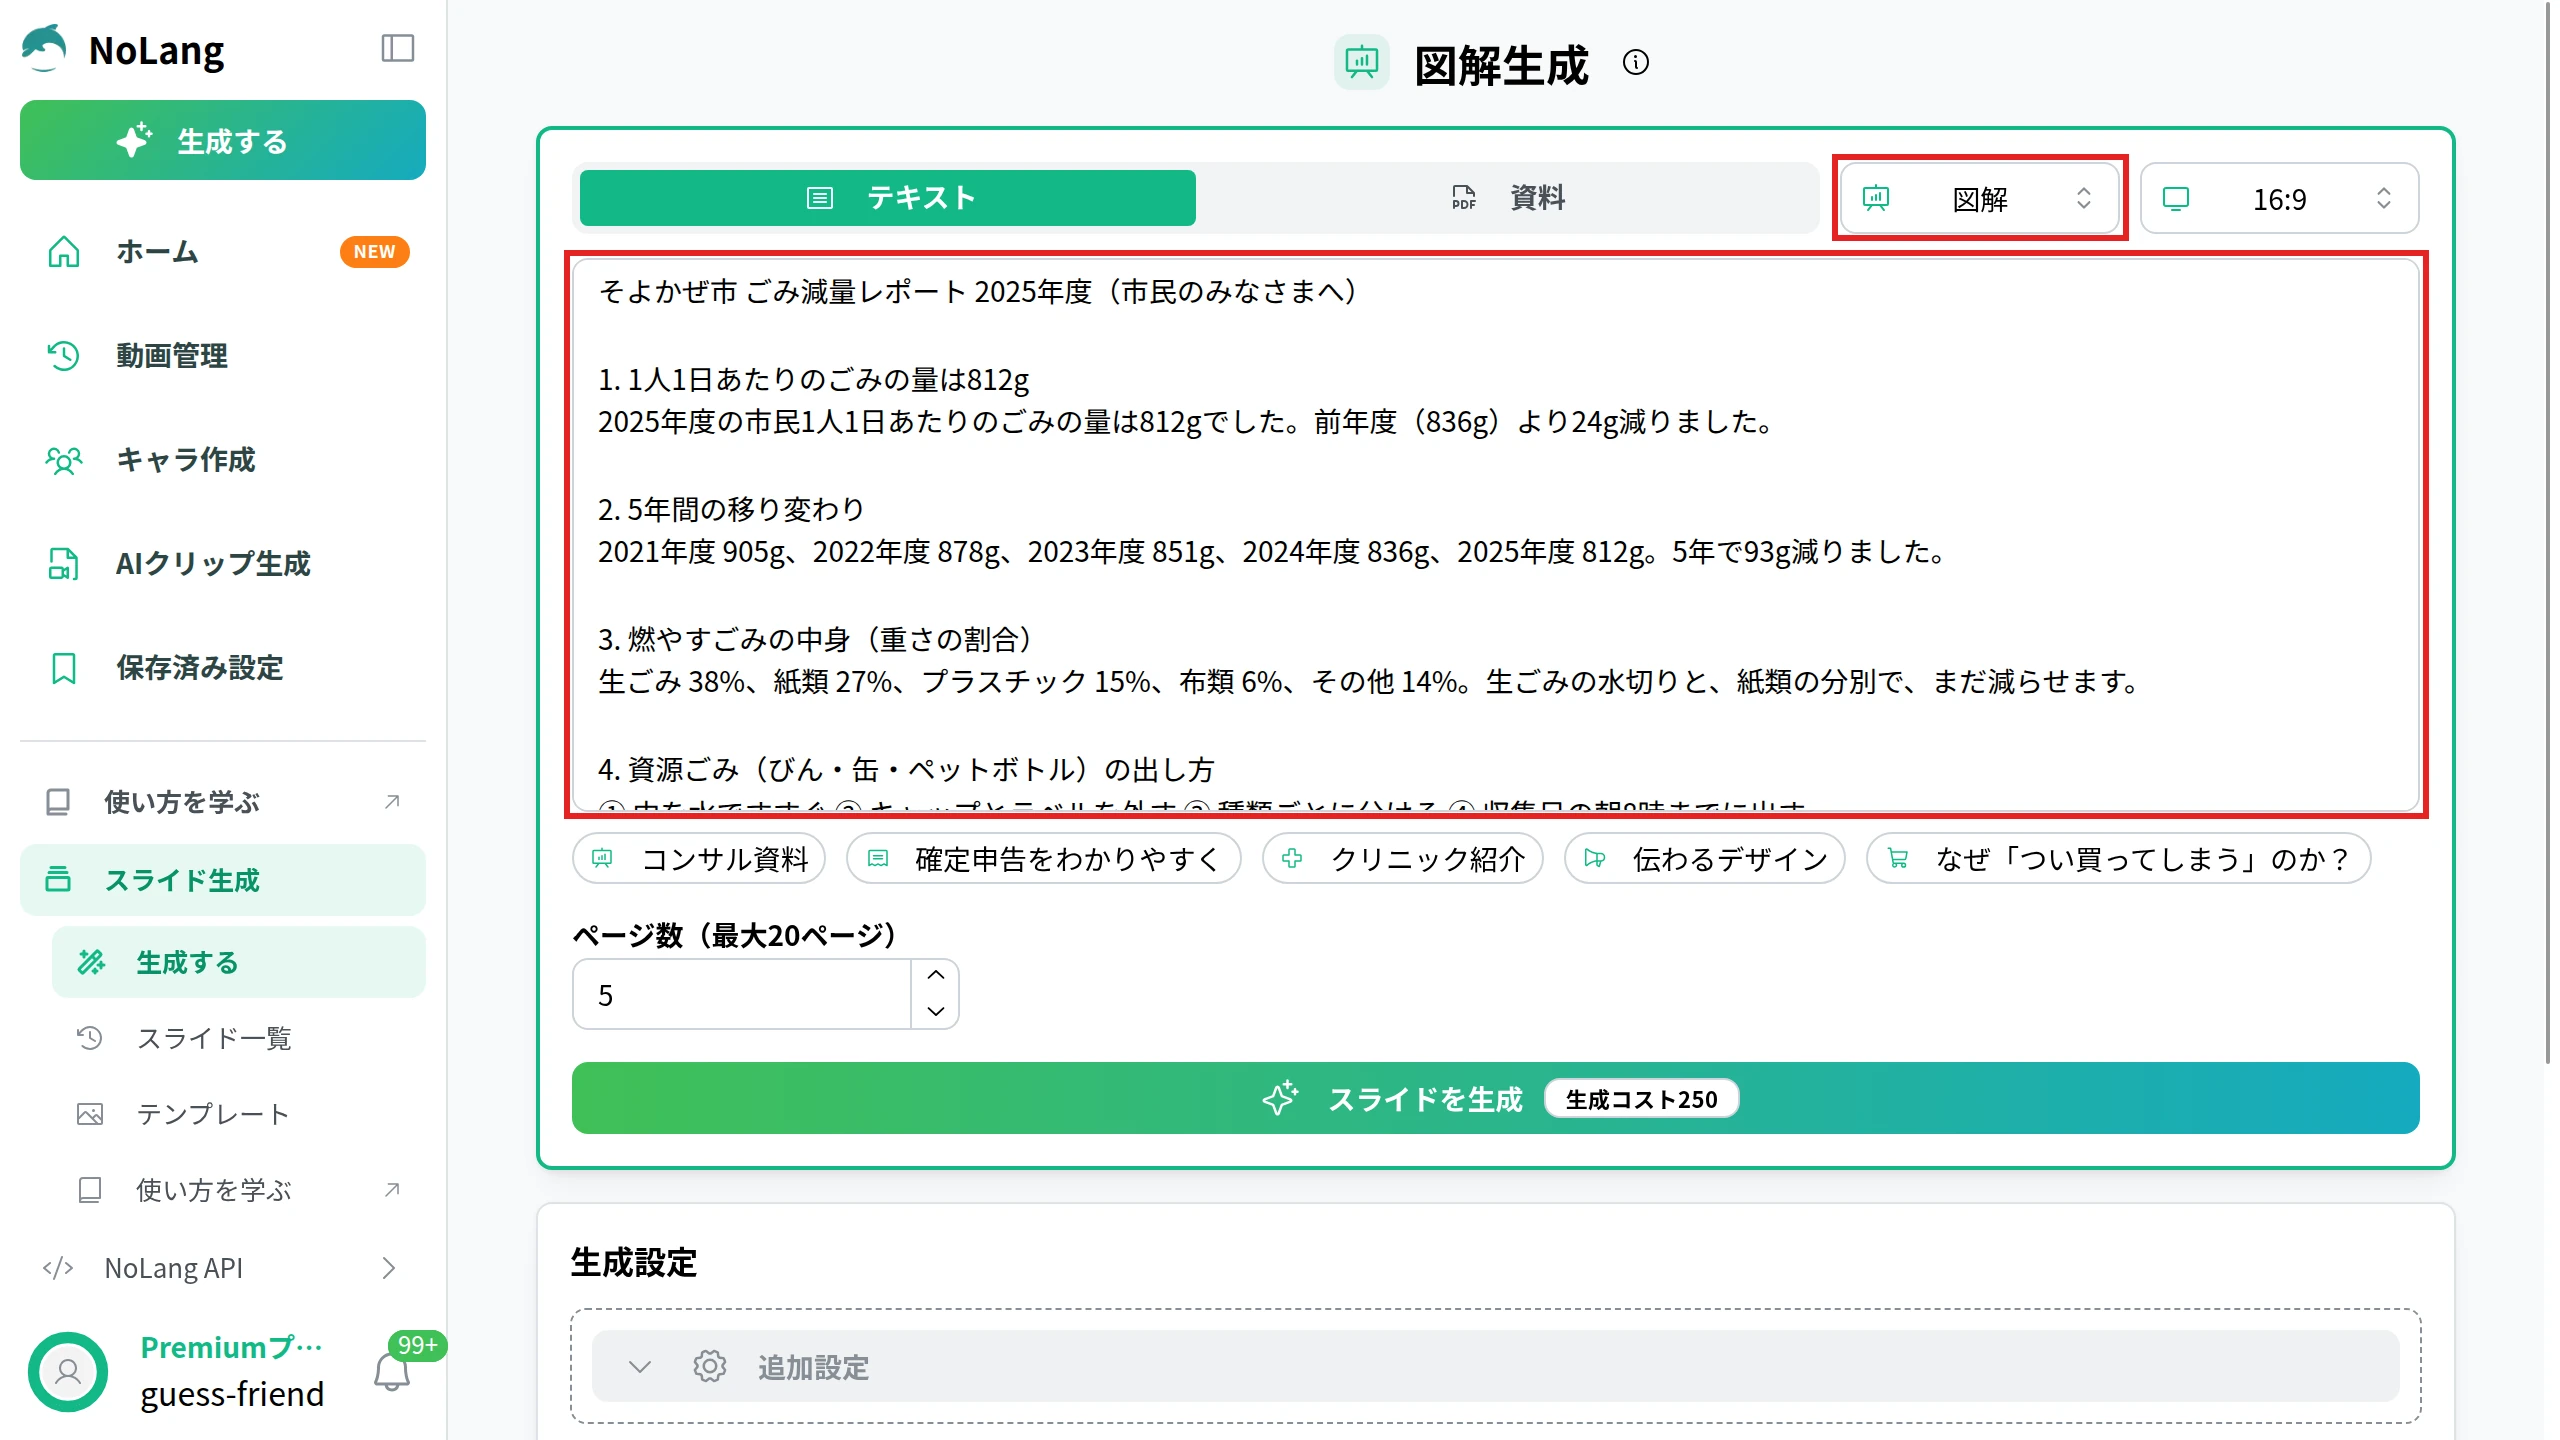
Task: Open the 16:9 aspect ratio dropdown
Action: [x=2280, y=198]
